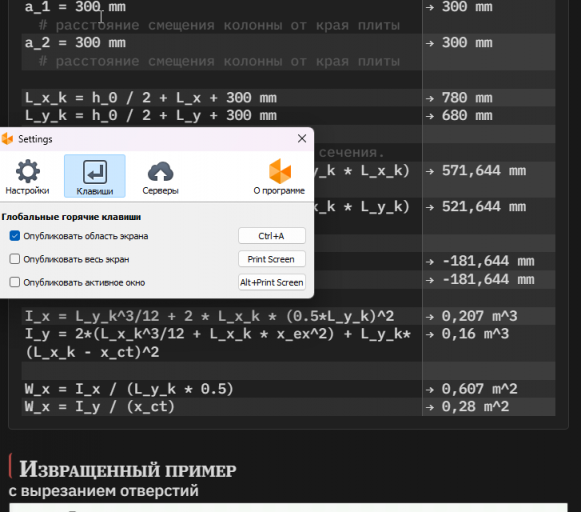Click the result 0,28 m^2
581x512 pixels.
pyautogui.click(x=475, y=407)
